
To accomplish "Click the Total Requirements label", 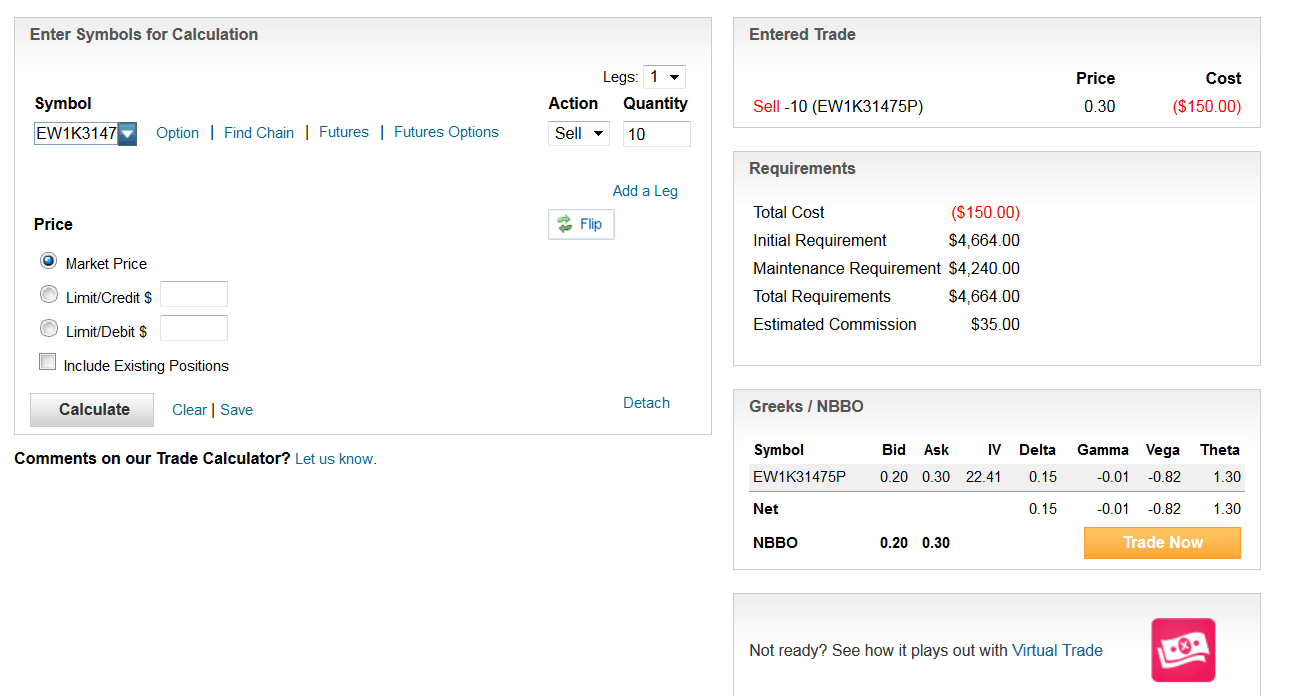I will [x=822, y=296].
